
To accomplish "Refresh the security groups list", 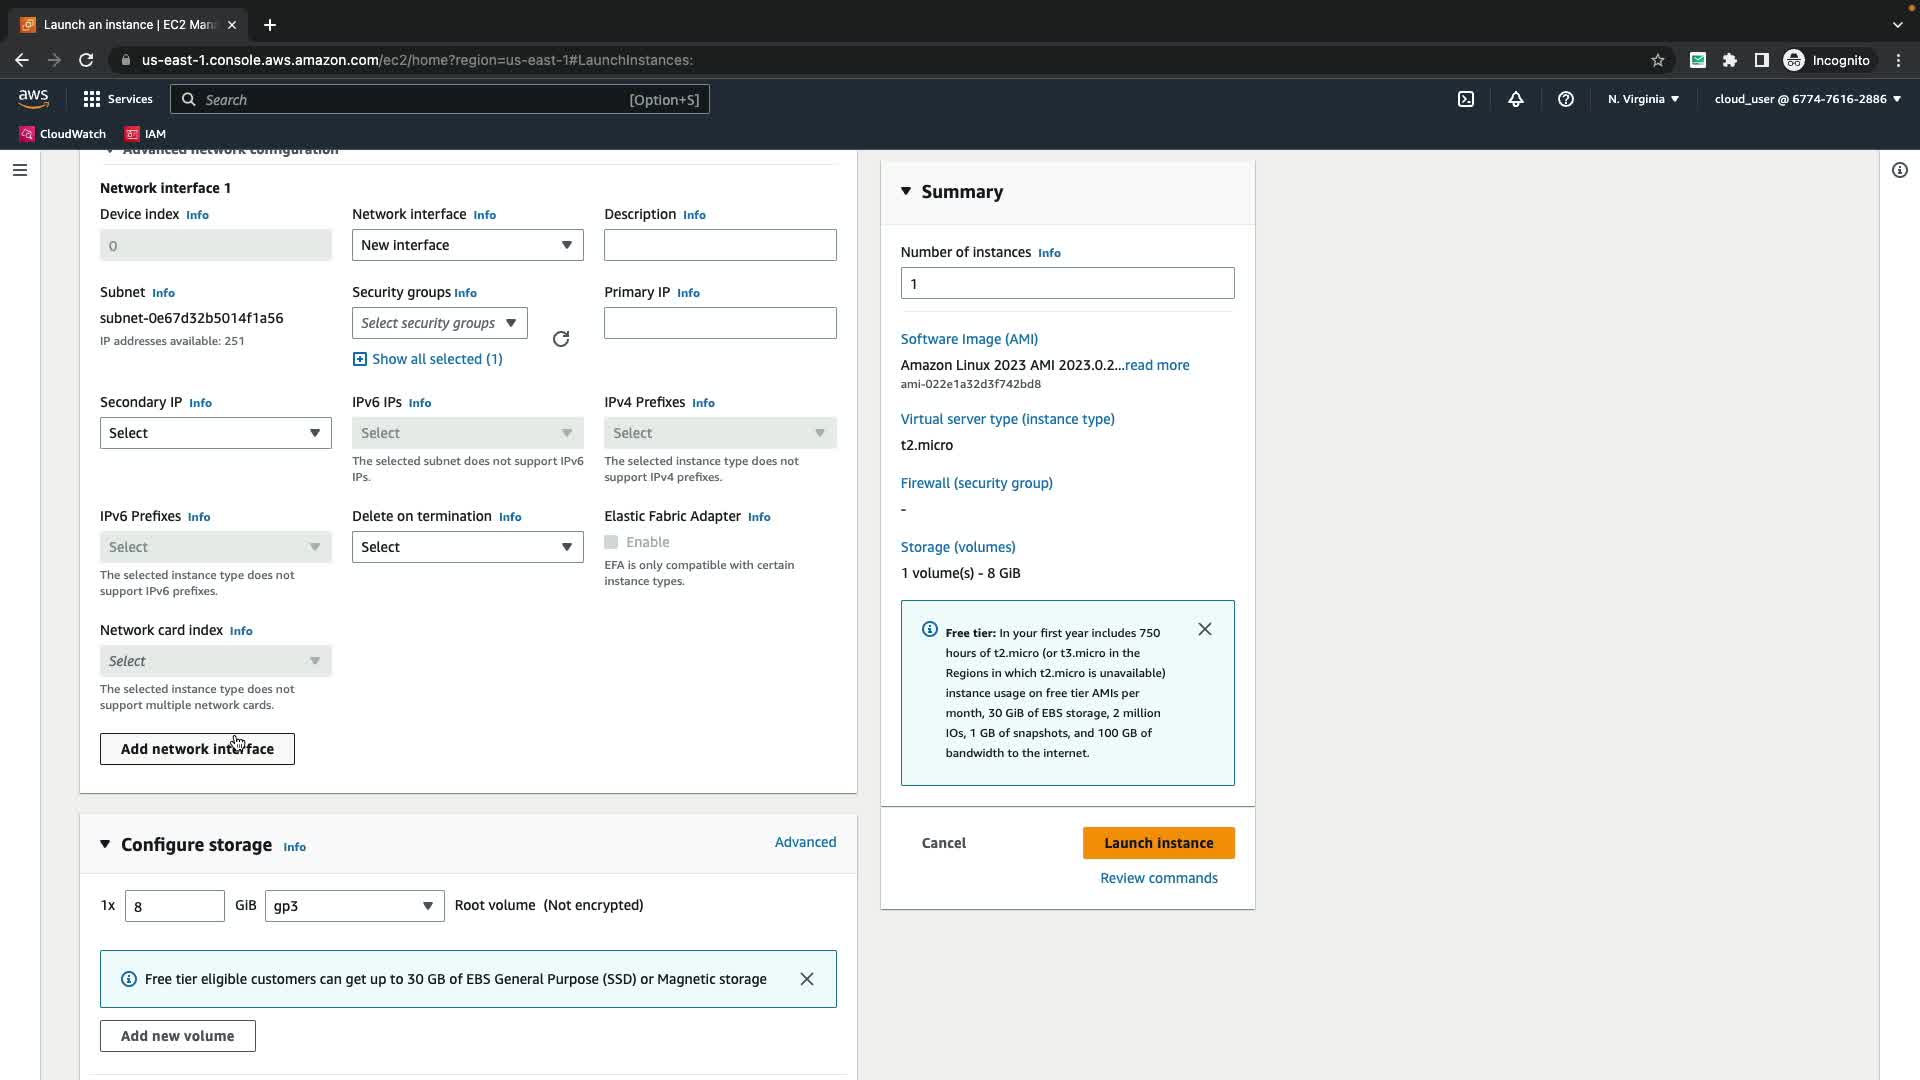I will [561, 339].
